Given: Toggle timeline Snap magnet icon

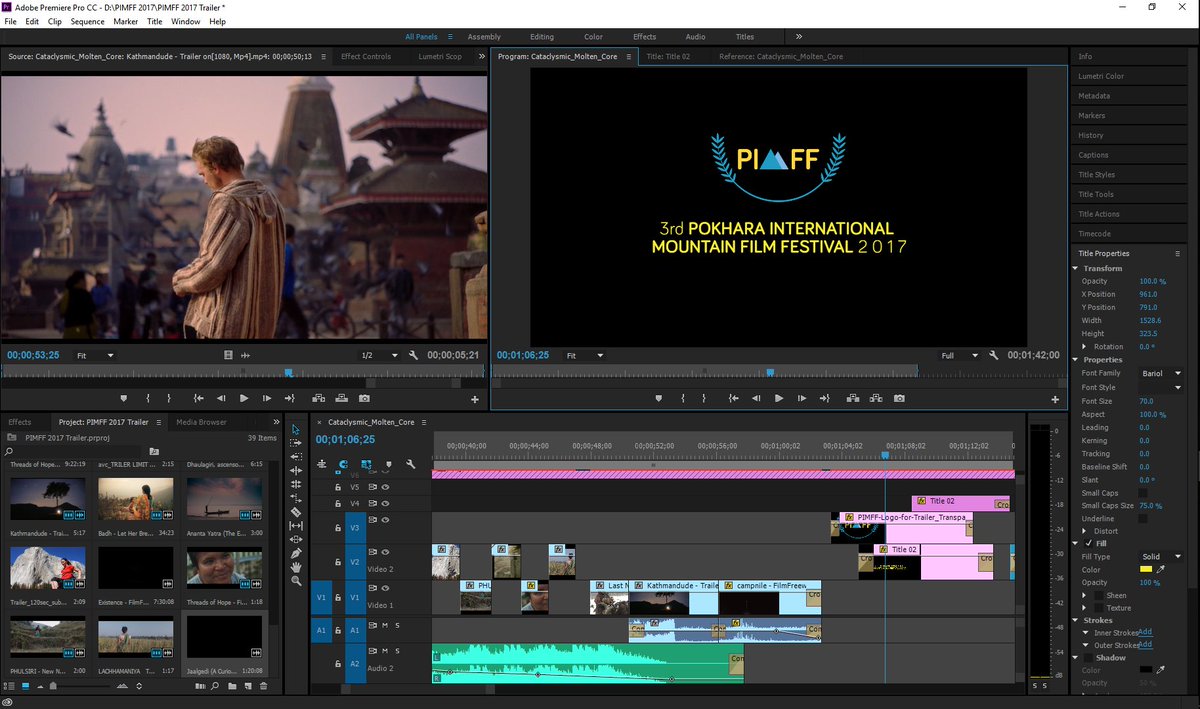Looking at the screenshot, I should coord(343,464).
